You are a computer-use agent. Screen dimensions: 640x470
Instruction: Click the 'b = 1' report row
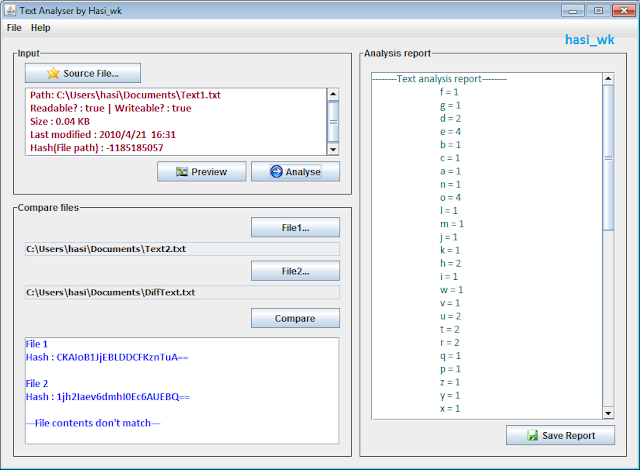click(x=450, y=144)
